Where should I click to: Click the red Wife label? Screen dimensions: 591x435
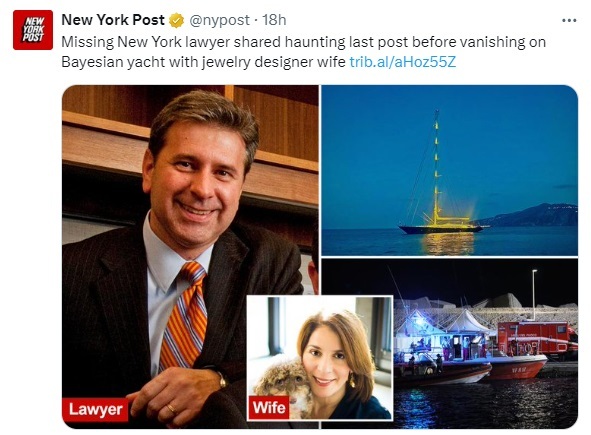point(269,407)
